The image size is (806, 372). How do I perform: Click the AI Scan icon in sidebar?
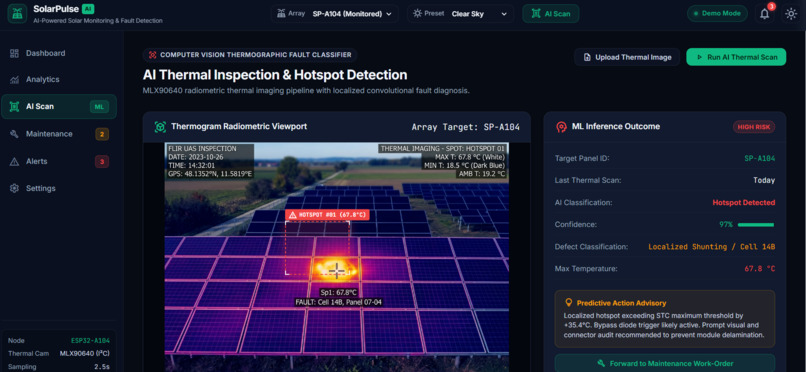point(14,106)
